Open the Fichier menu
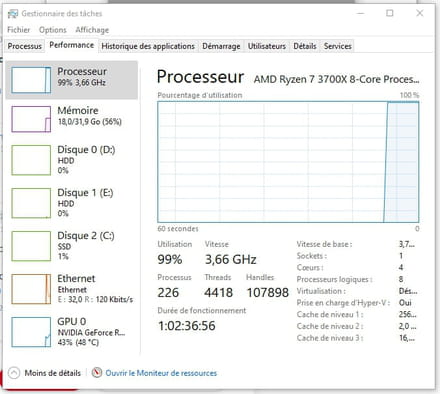The width and height of the screenshot is (440, 394). pos(19,30)
